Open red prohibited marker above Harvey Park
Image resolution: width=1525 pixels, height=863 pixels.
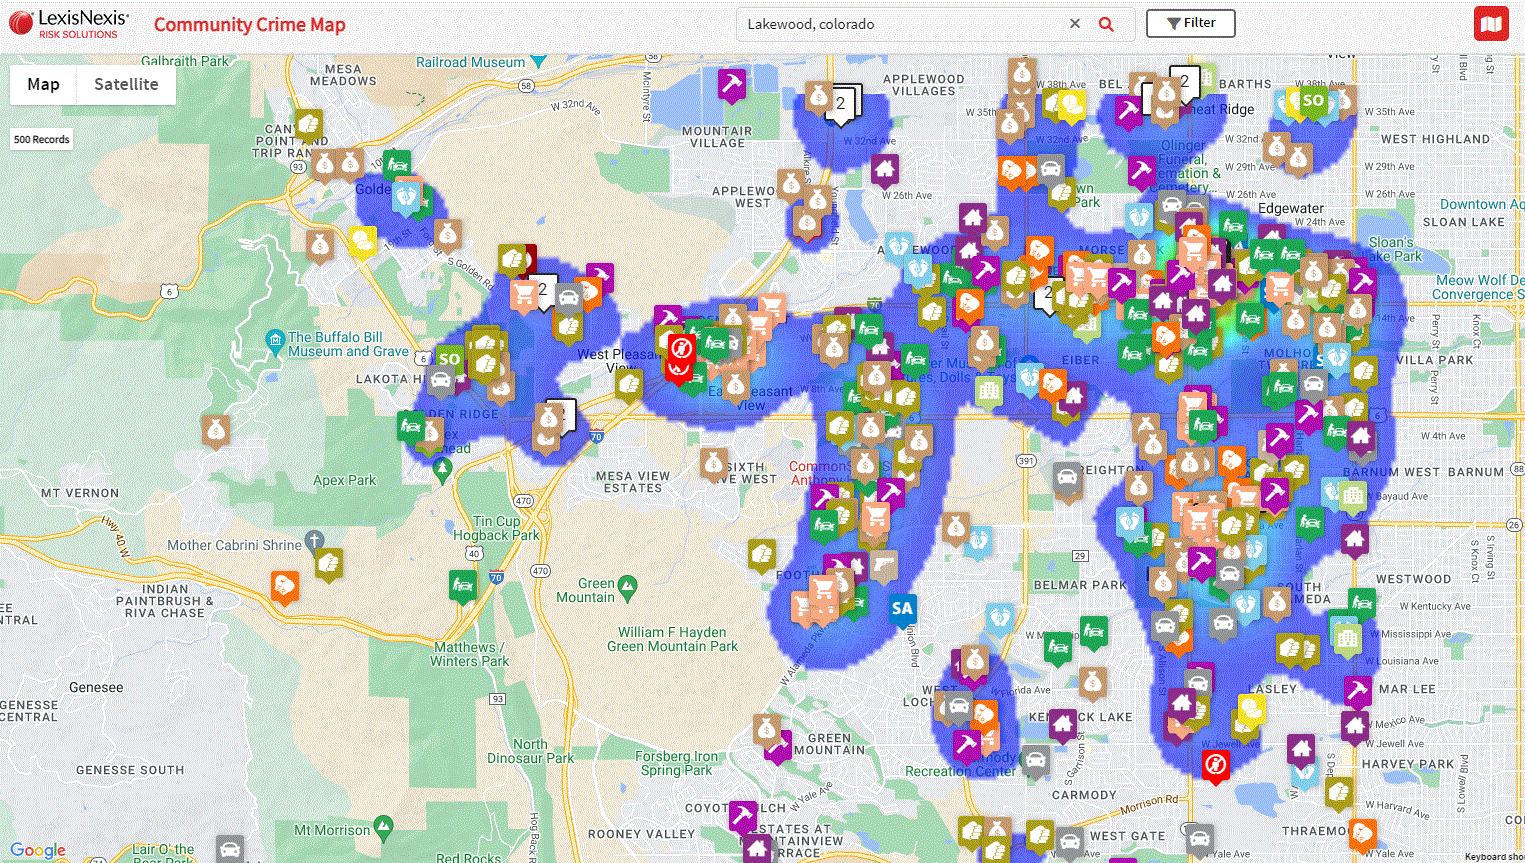[x=1215, y=767]
